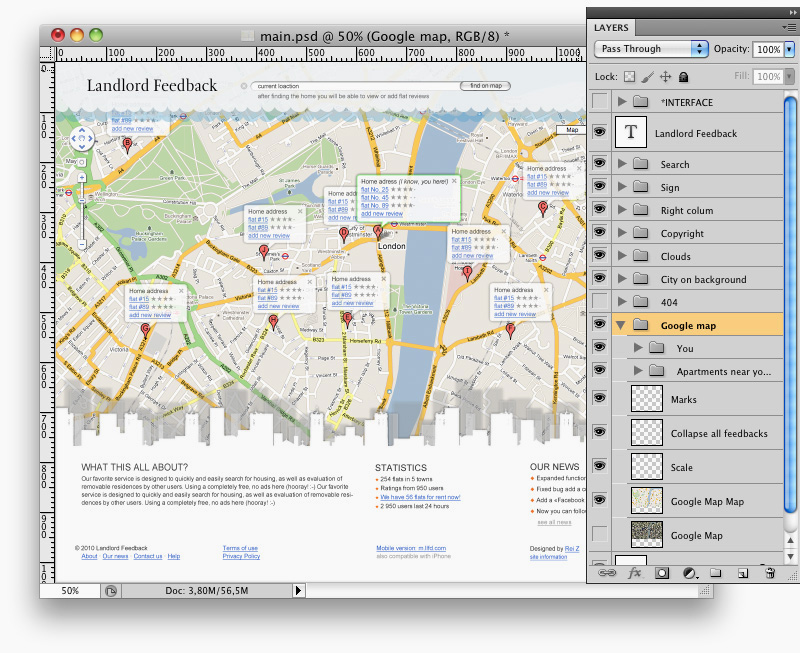Viewport: 800px width, 653px height.
Task: Click the folder icon of the *INTERFACE group
Action: [641, 102]
